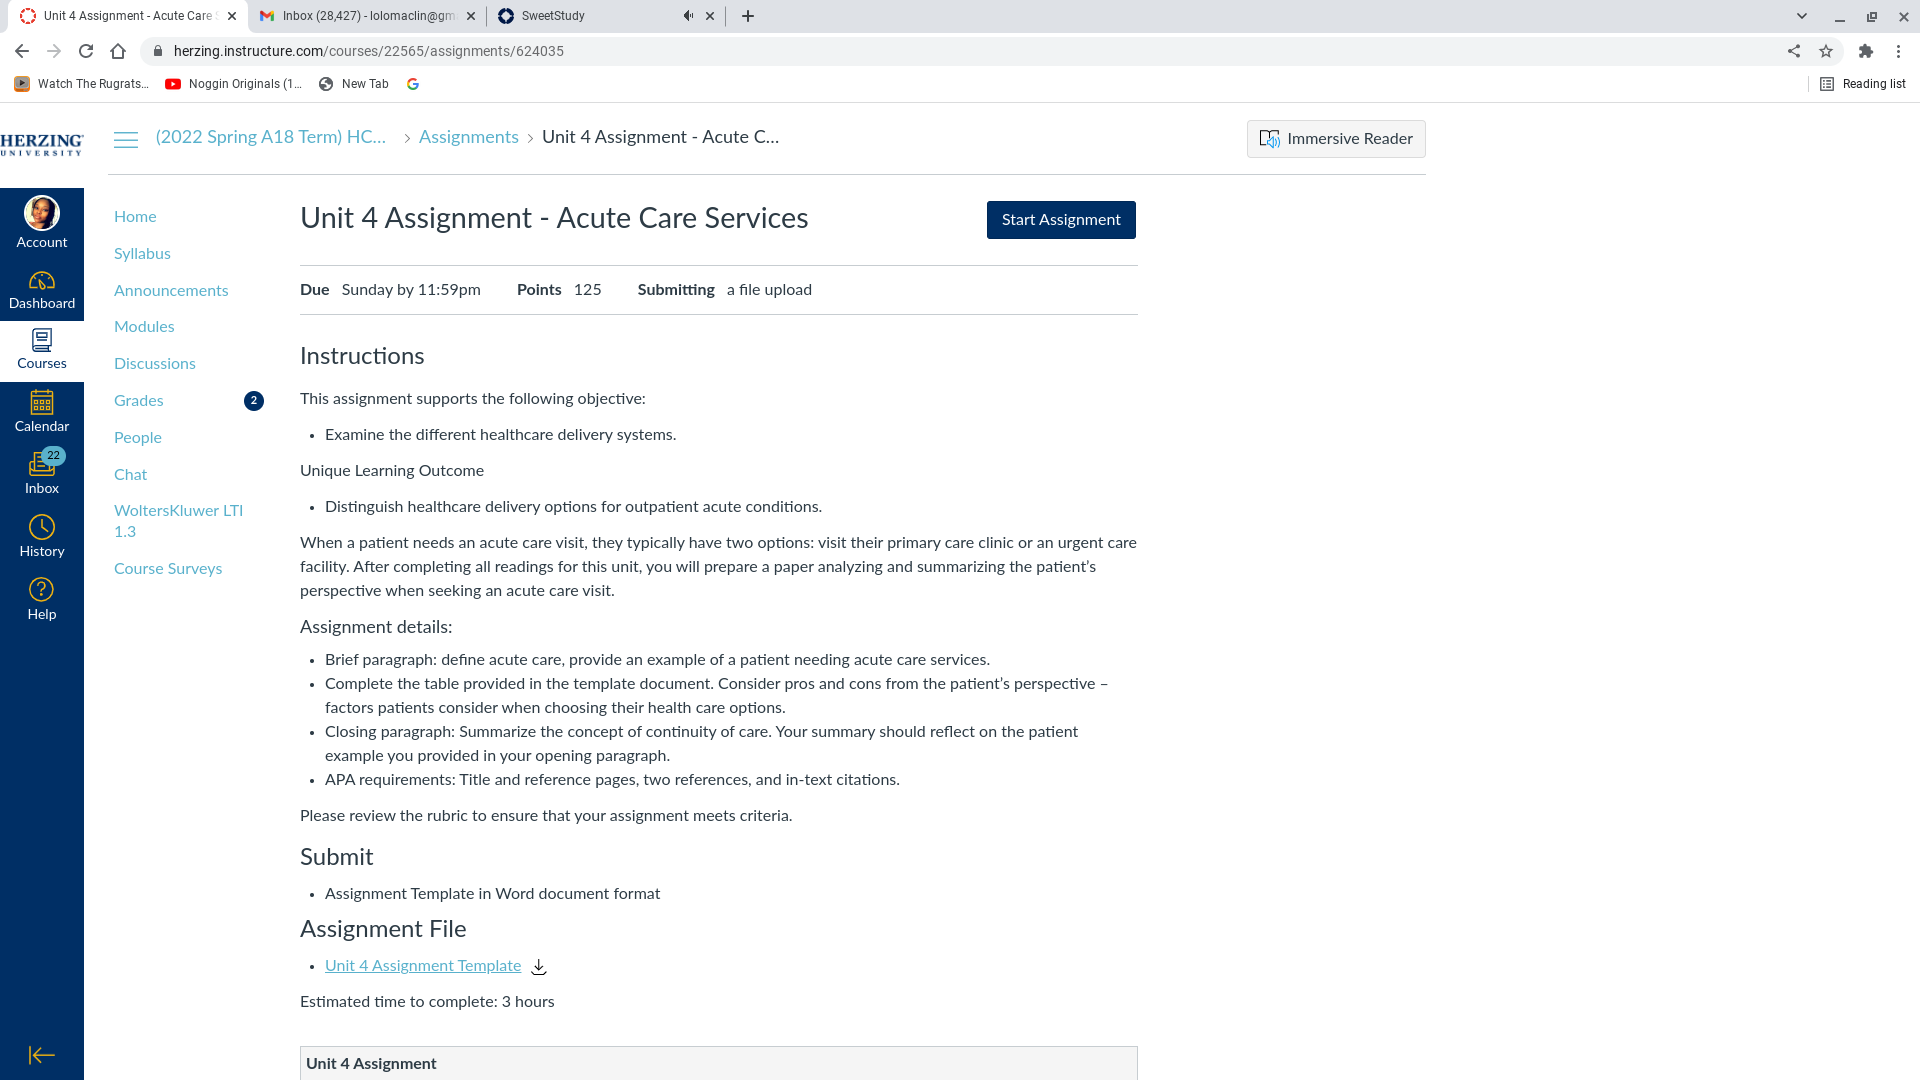This screenshot has height=1080, width=1920.
Task: Open the Google bookmark icon
Action: [413, 84]
